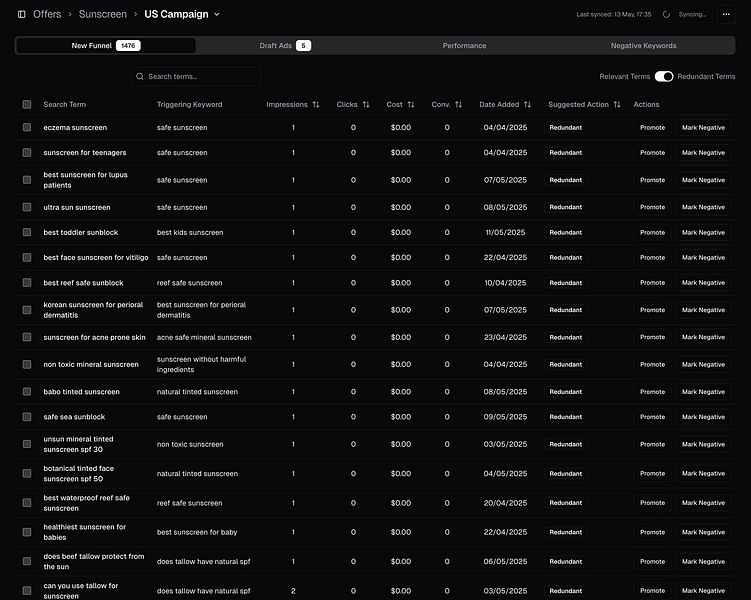
Task: Check the select-all header checkbox
Action: pos(27,104)
